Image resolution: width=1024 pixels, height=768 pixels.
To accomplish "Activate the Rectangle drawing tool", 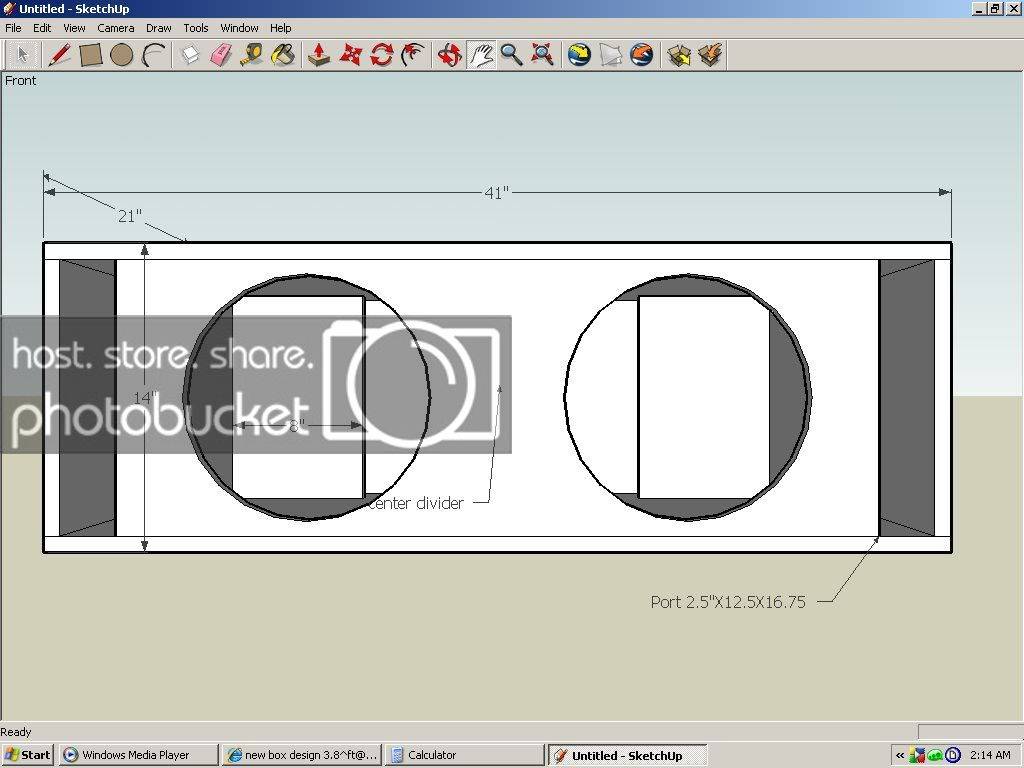I will 90,55.
